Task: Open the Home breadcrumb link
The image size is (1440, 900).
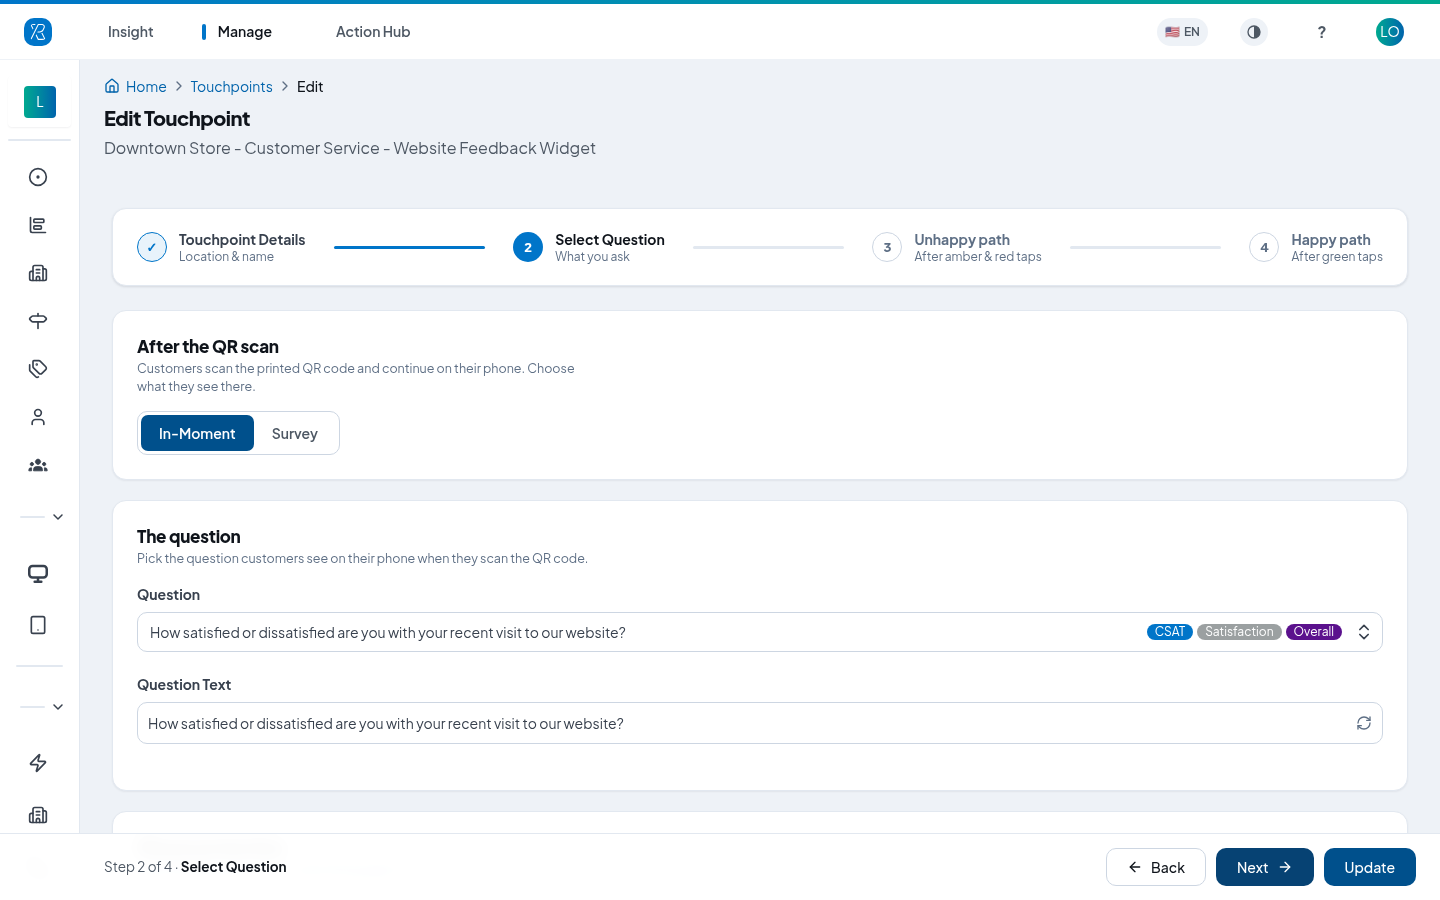Action: 146,87
